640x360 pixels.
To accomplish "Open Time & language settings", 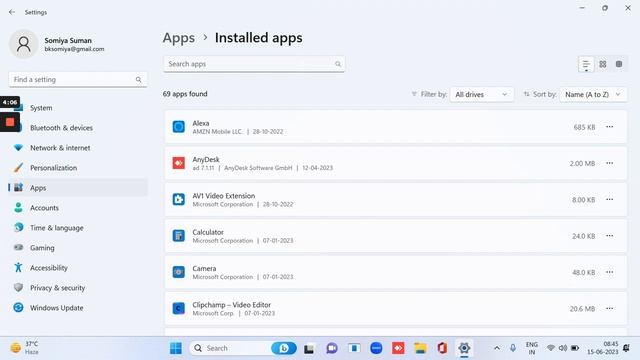I will [78, 228].
